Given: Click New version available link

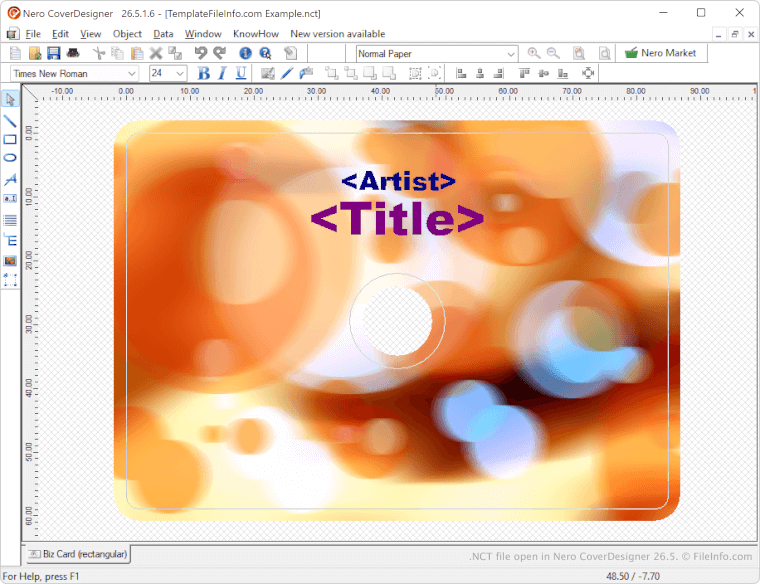Looking at the screenshot, I should [337, 34].
